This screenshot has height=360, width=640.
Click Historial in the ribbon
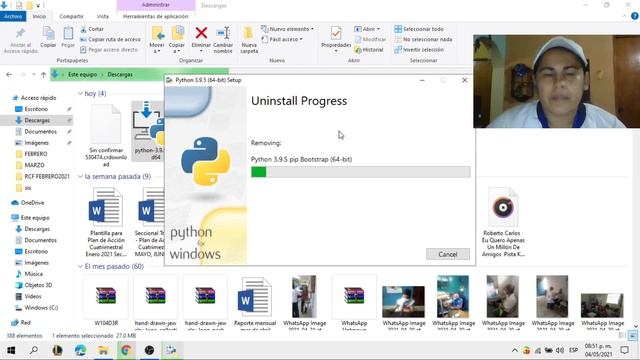pos(369,49)
